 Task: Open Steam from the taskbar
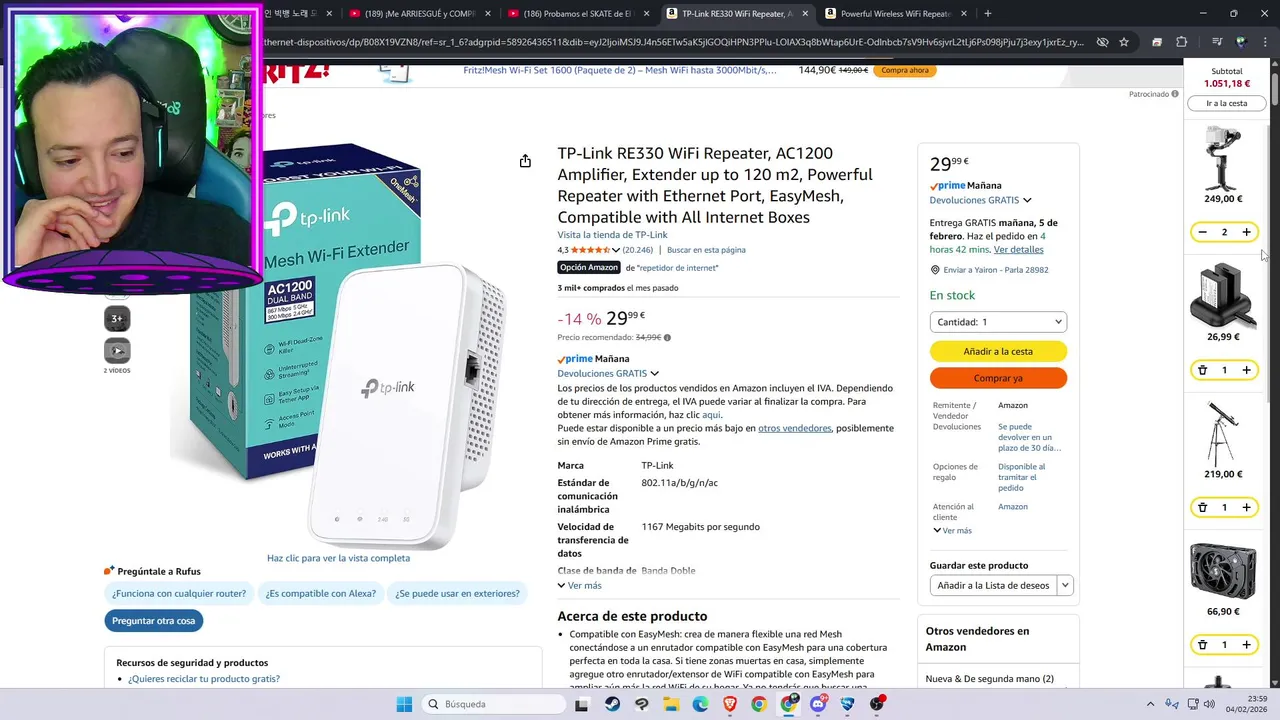(x=612, y=704)
